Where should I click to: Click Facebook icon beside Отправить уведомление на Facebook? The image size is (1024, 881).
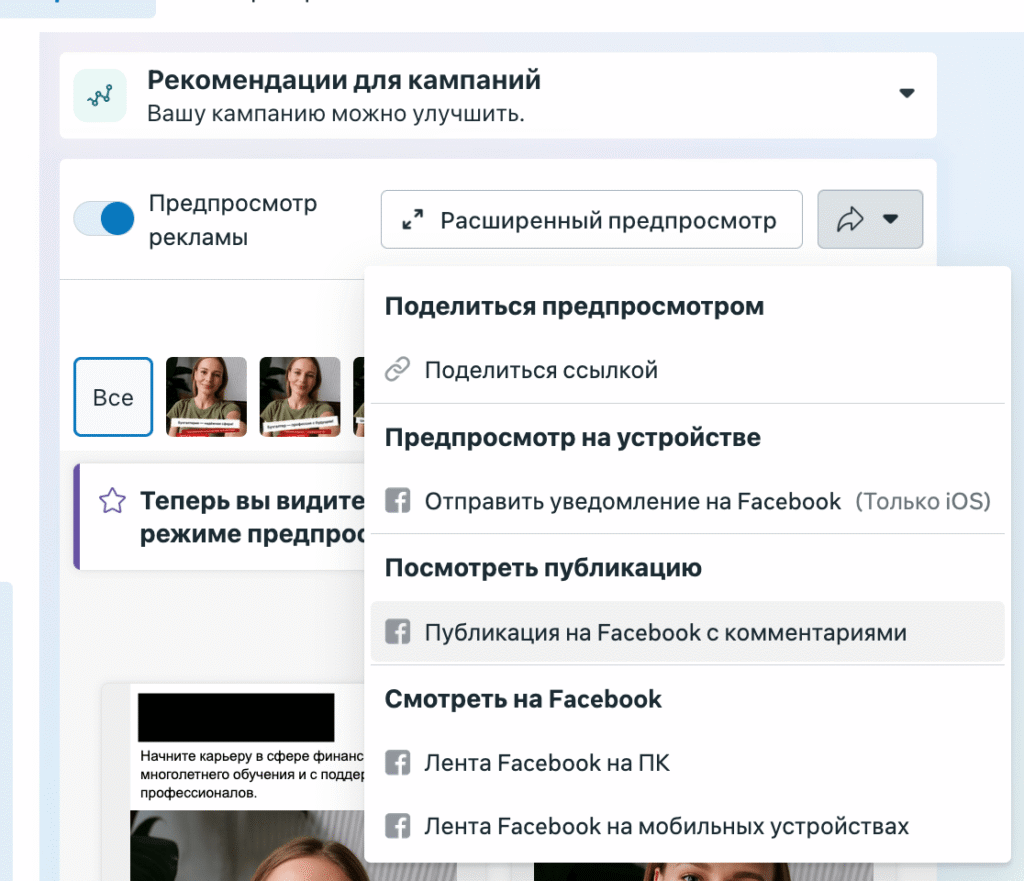(x=398, y=501)
